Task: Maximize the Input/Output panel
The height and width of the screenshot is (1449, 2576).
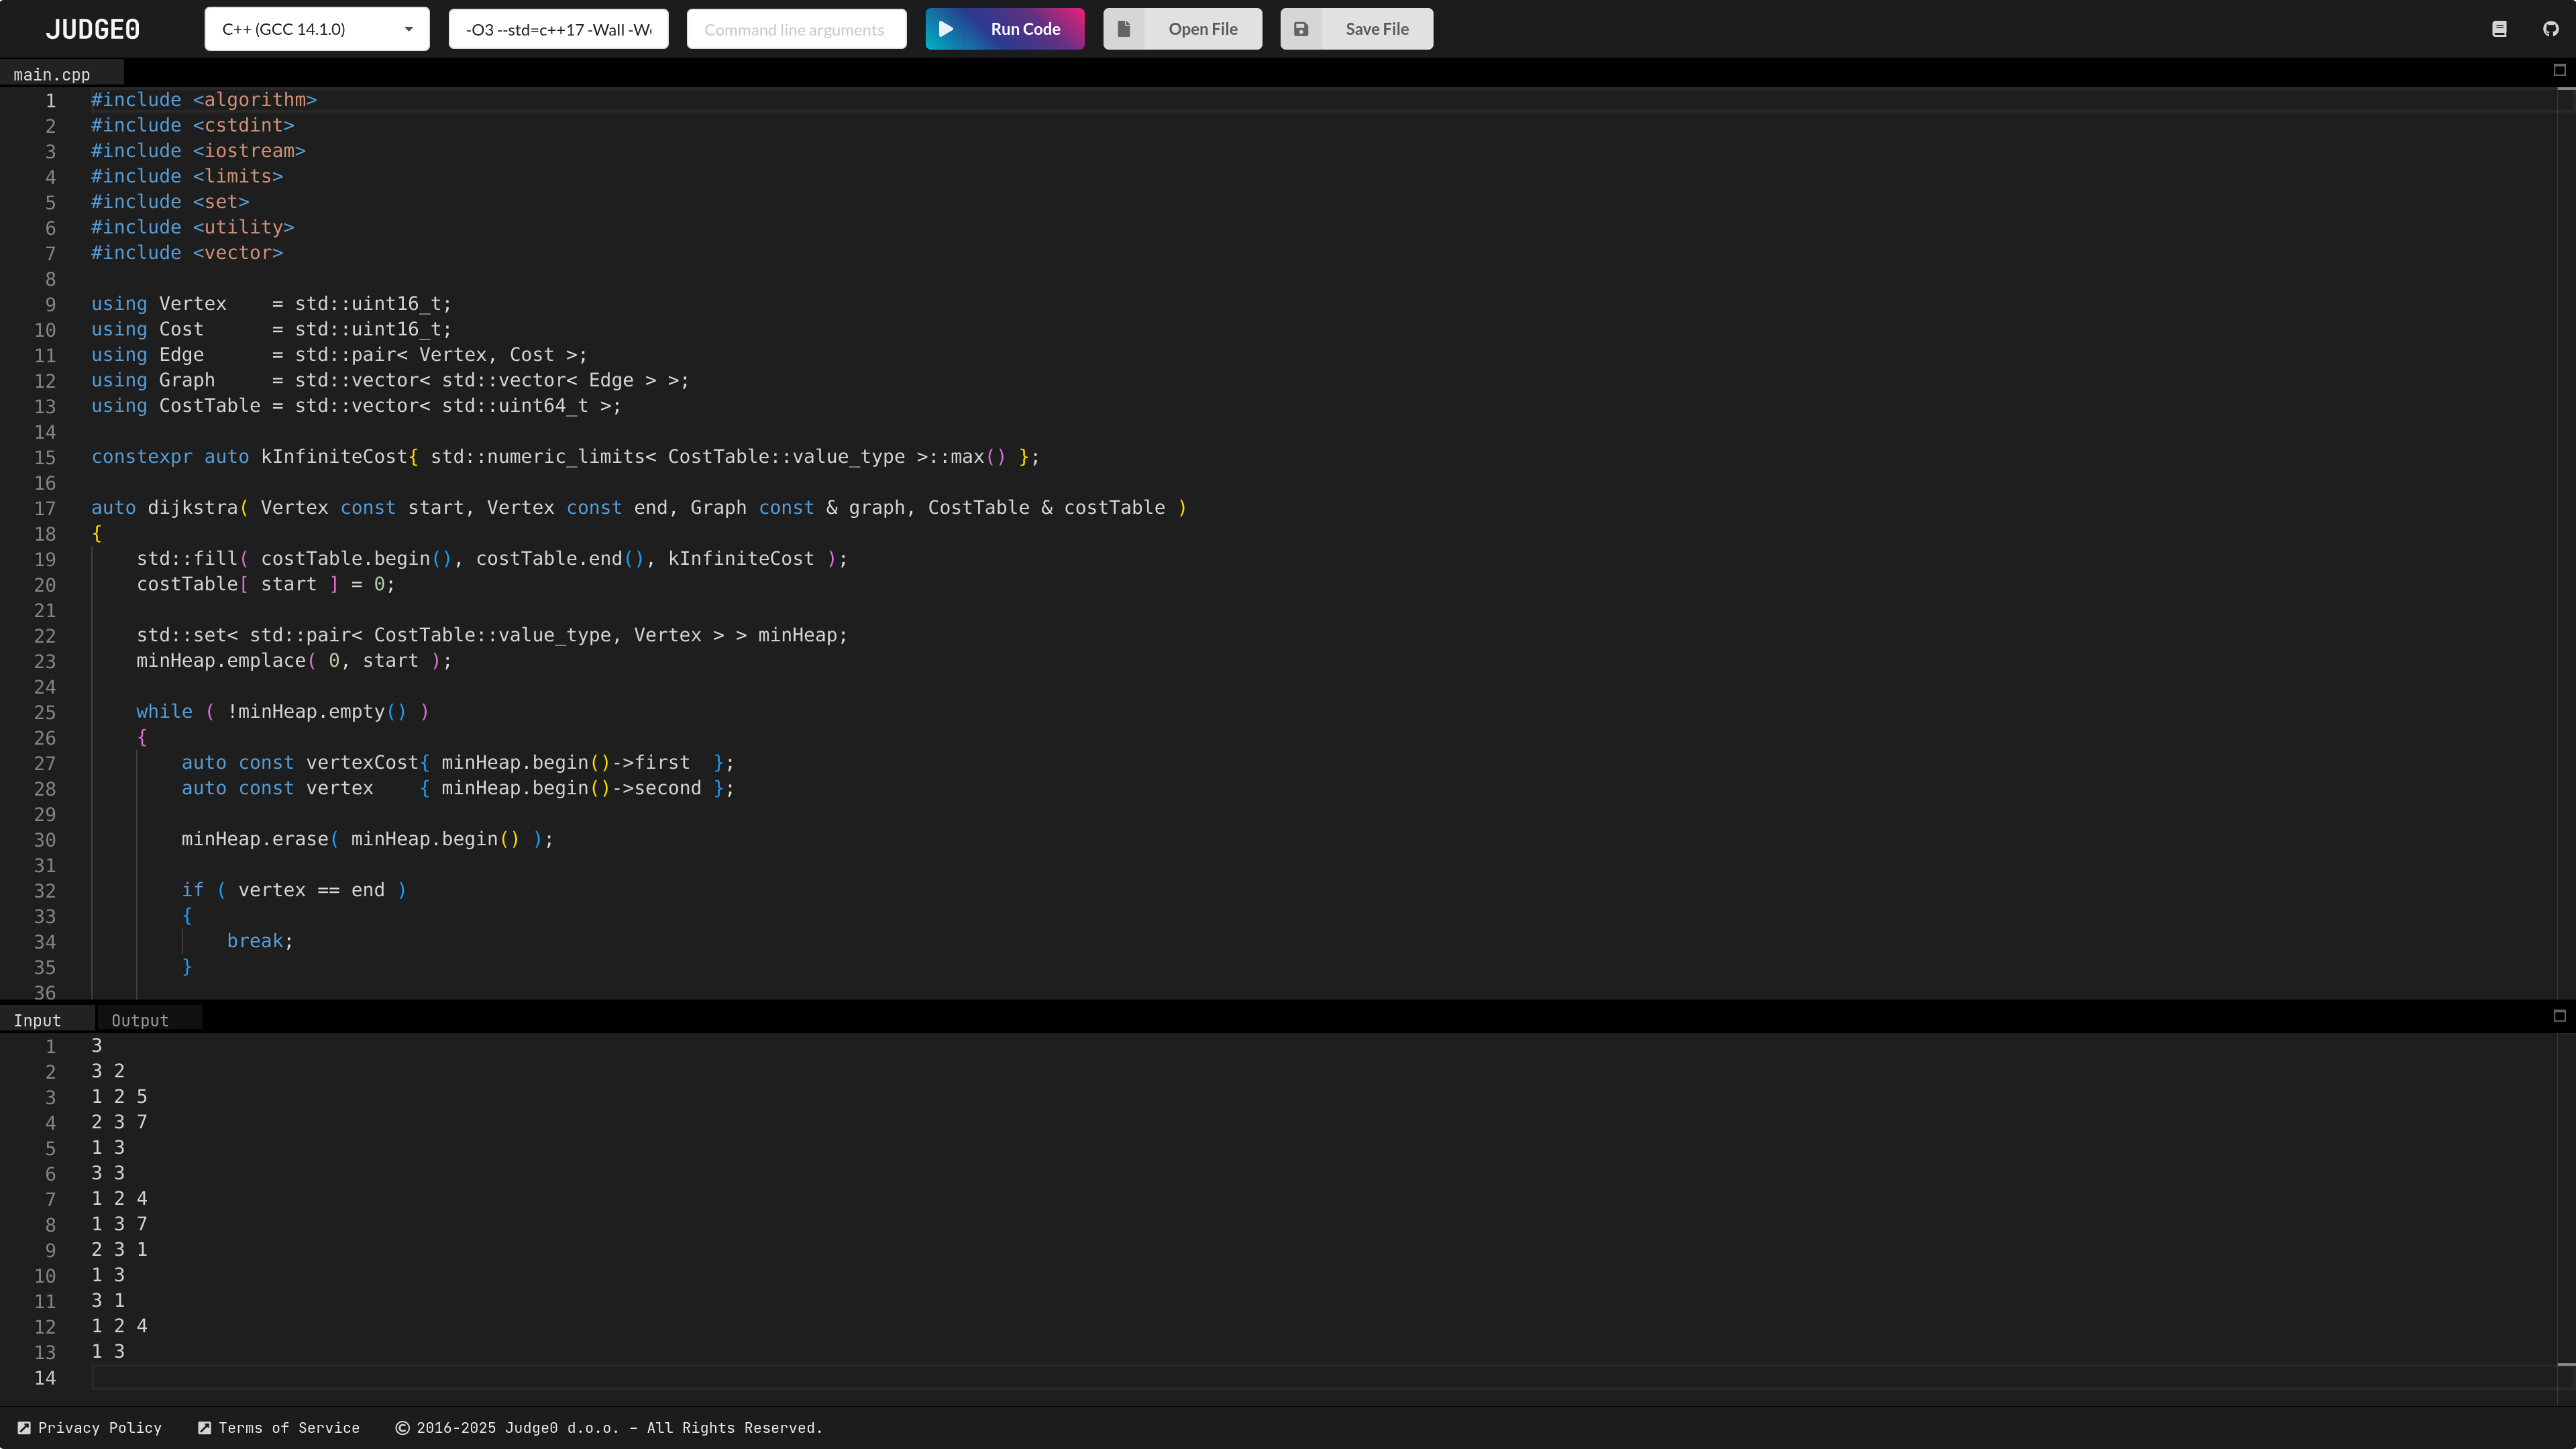Action: [x=2560, y=1016]
